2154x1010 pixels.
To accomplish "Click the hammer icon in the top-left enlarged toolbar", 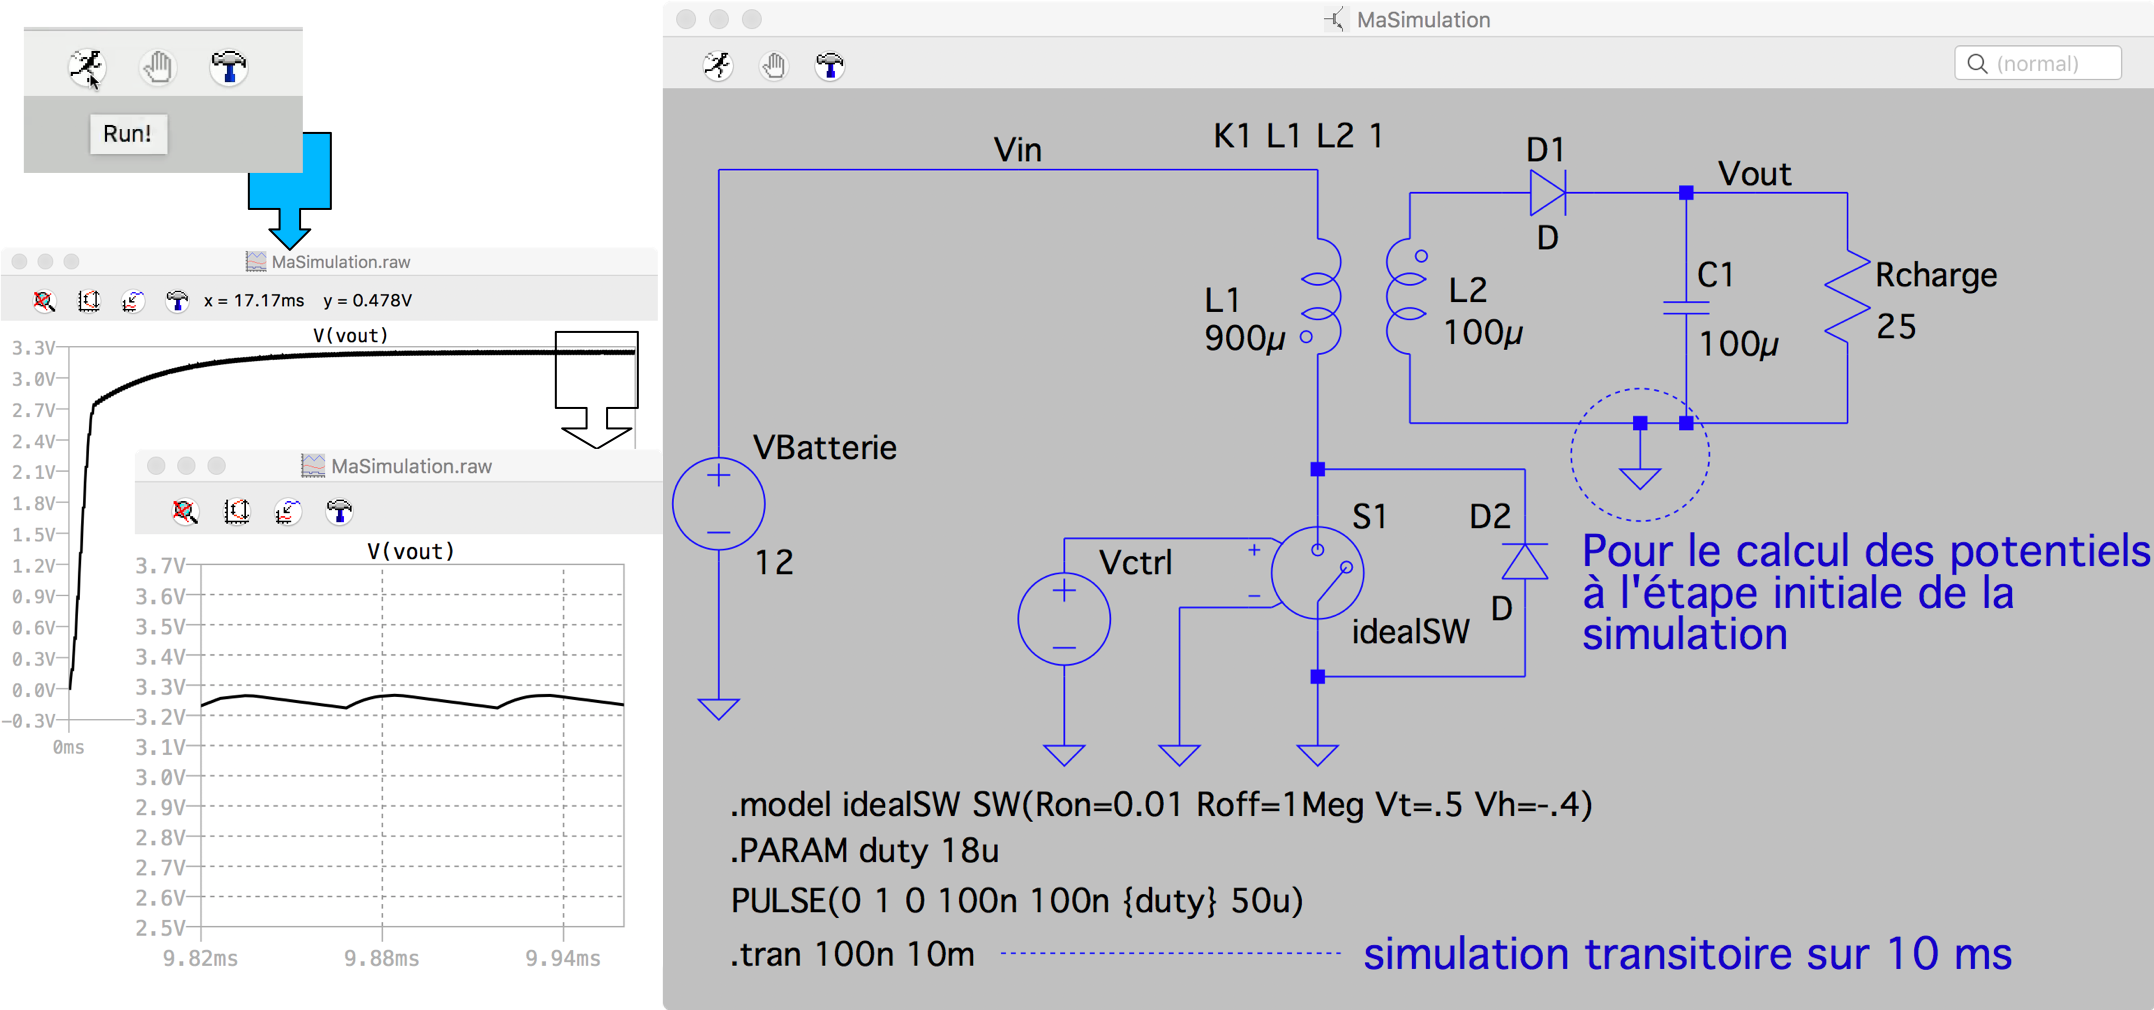I will tap(229, 68).
